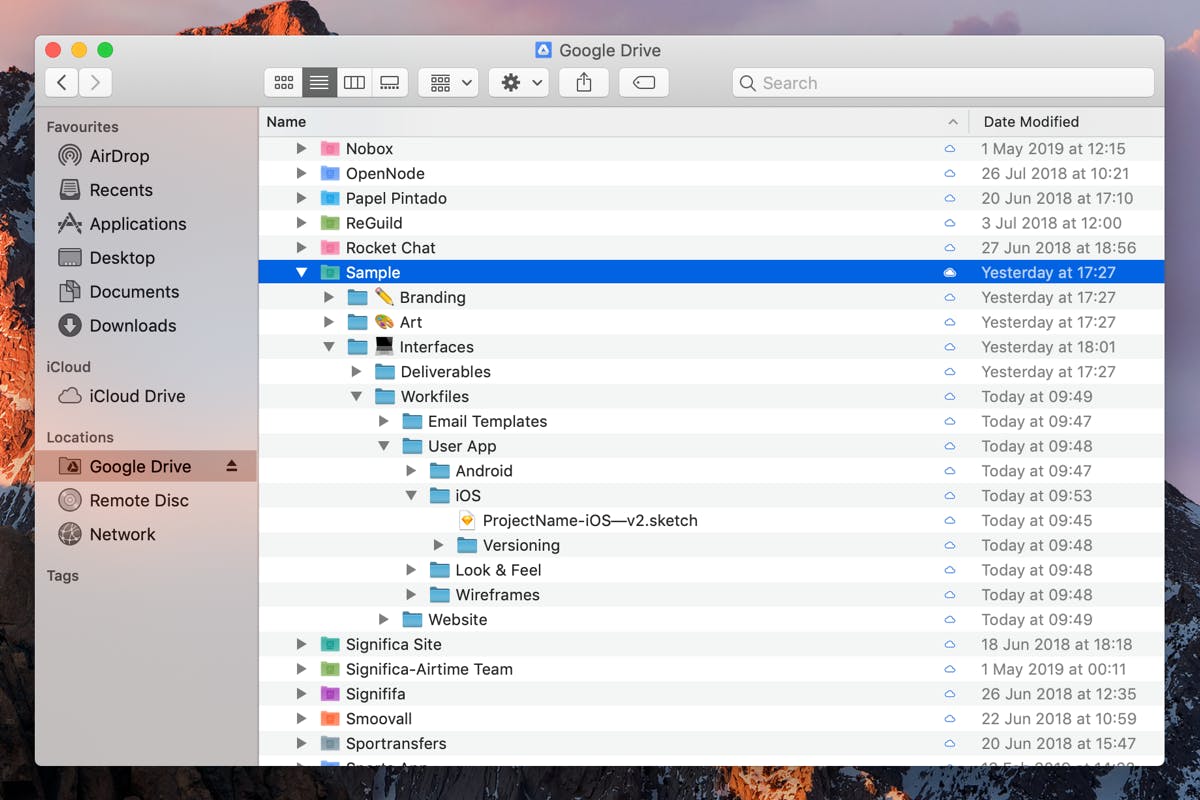Expand the Art folder
This screenshot has height=800, width=1200.
click(x=329, y=322)
